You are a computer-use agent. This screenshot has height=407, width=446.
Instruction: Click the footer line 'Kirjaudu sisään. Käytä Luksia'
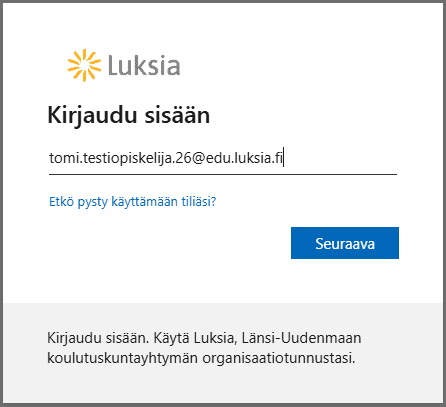click(x=142, y=338)
